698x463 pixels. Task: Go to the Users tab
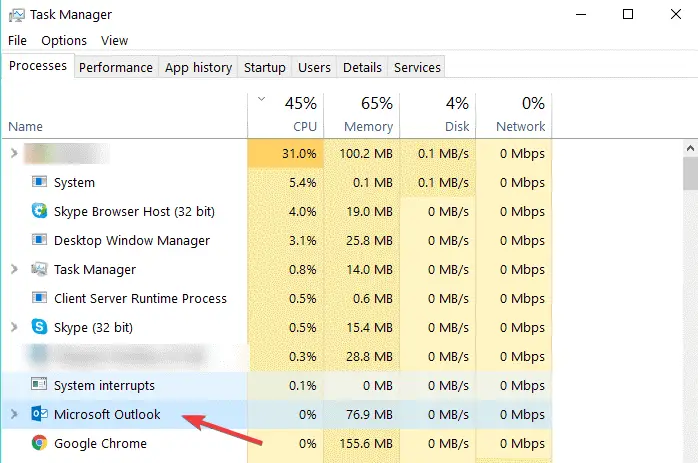314,67
